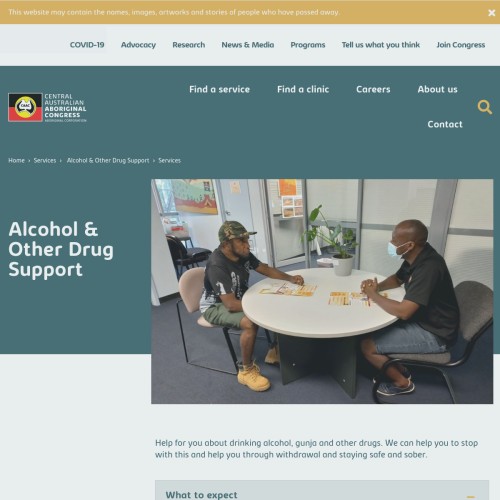The image size is (500, 500).
Task: Go to Home in the breadcrumb
Action: pyautogui.click(x=16, y=160)
